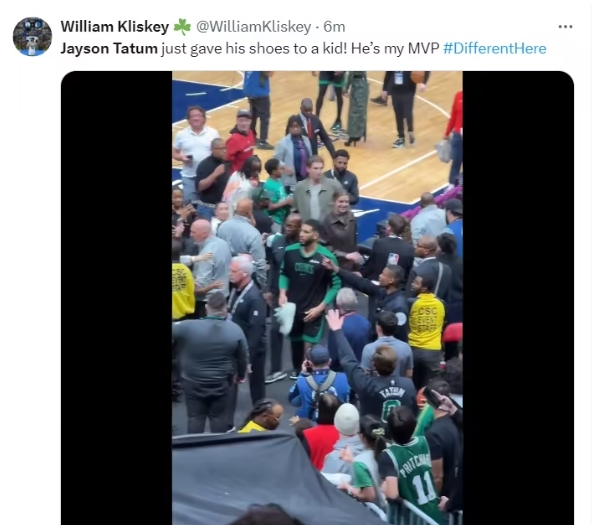This screenshot has width=597, height=525.
Task: Click William Kliskey's round profile avatar
Action: click(x=32, y=37)
